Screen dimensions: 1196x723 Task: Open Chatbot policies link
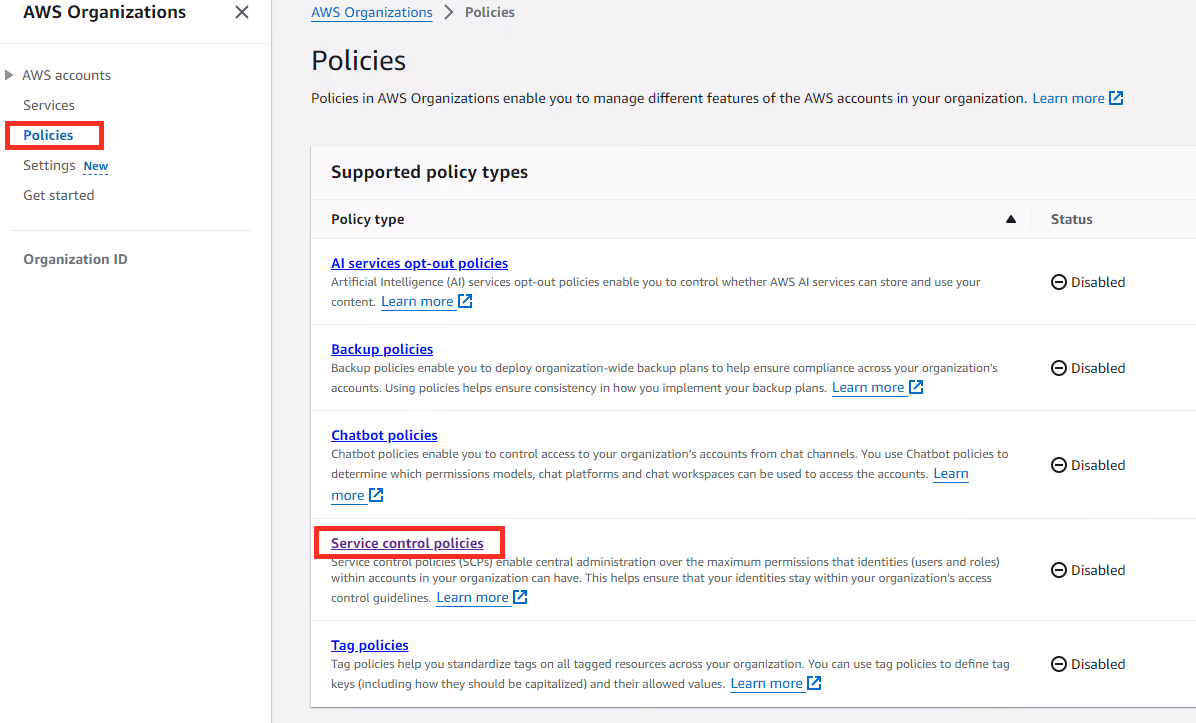384,435
